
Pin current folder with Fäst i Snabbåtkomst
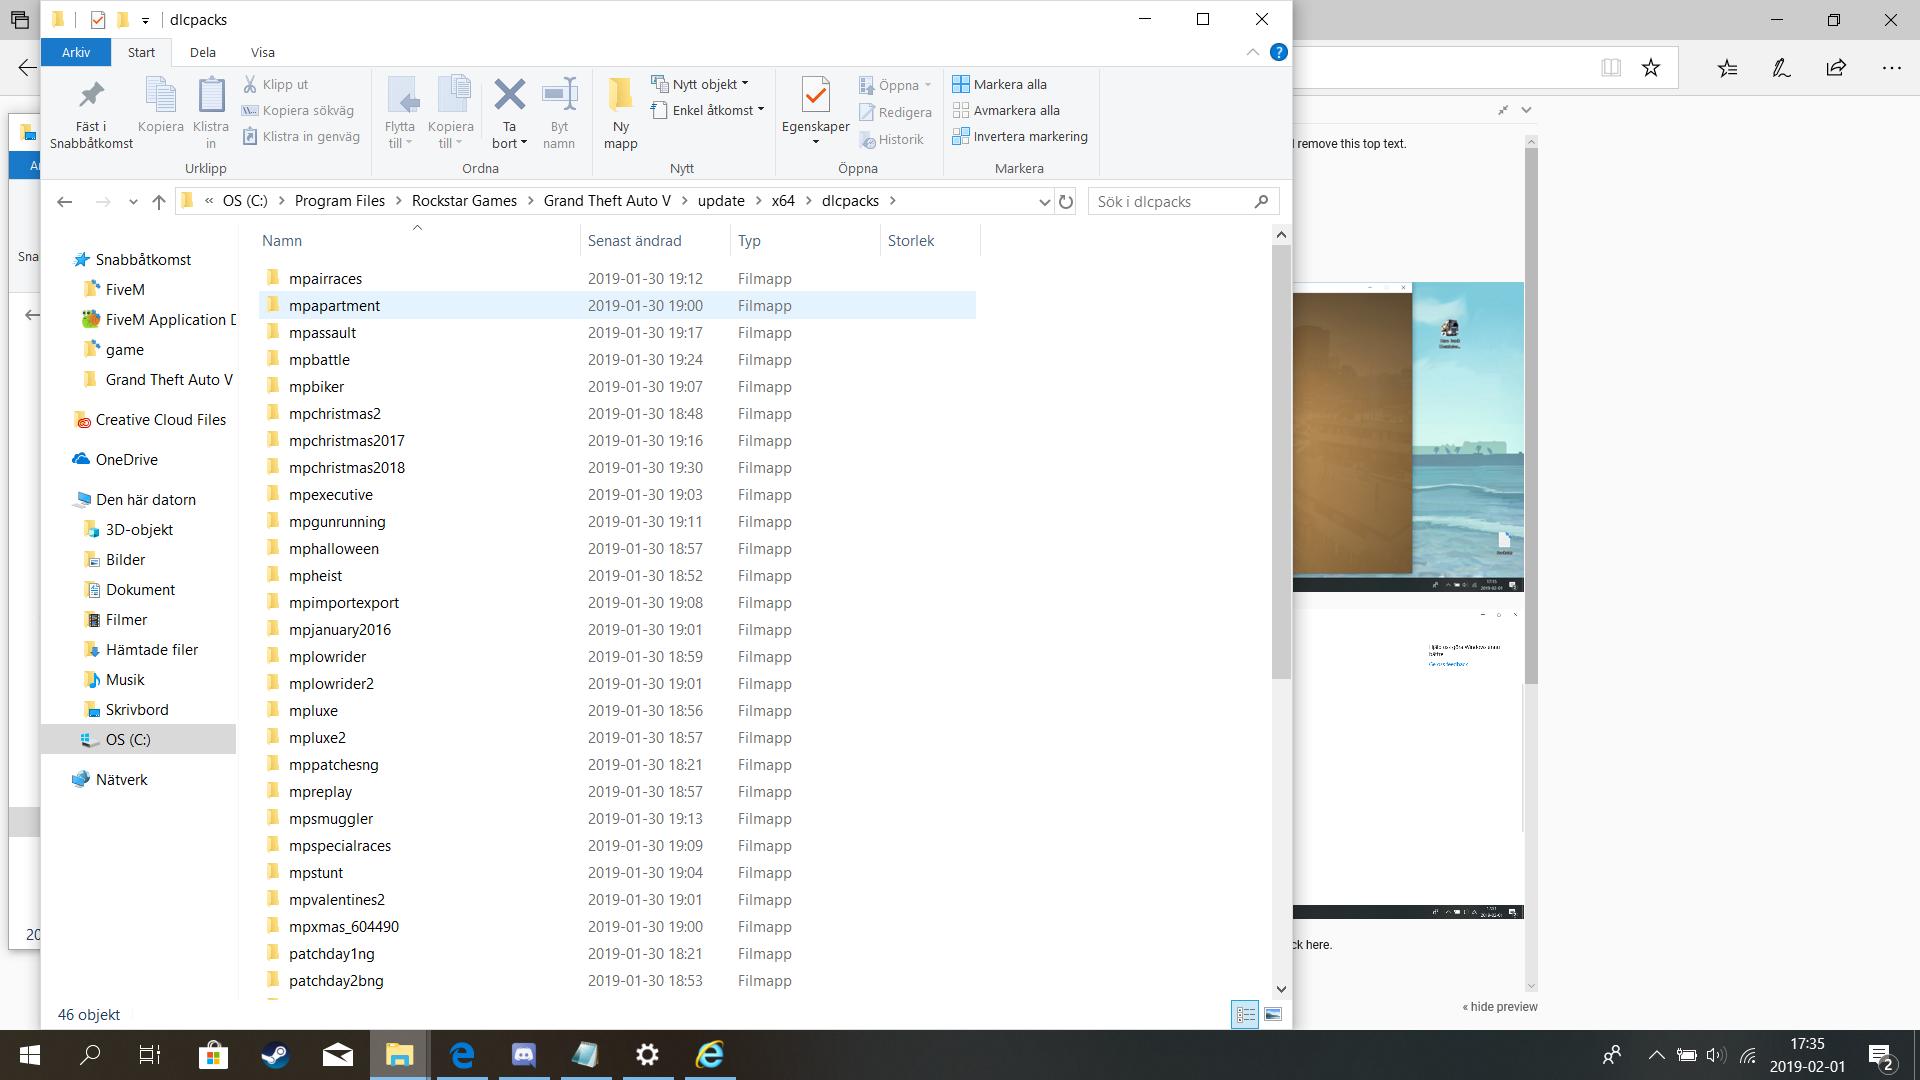pos(89,112)
